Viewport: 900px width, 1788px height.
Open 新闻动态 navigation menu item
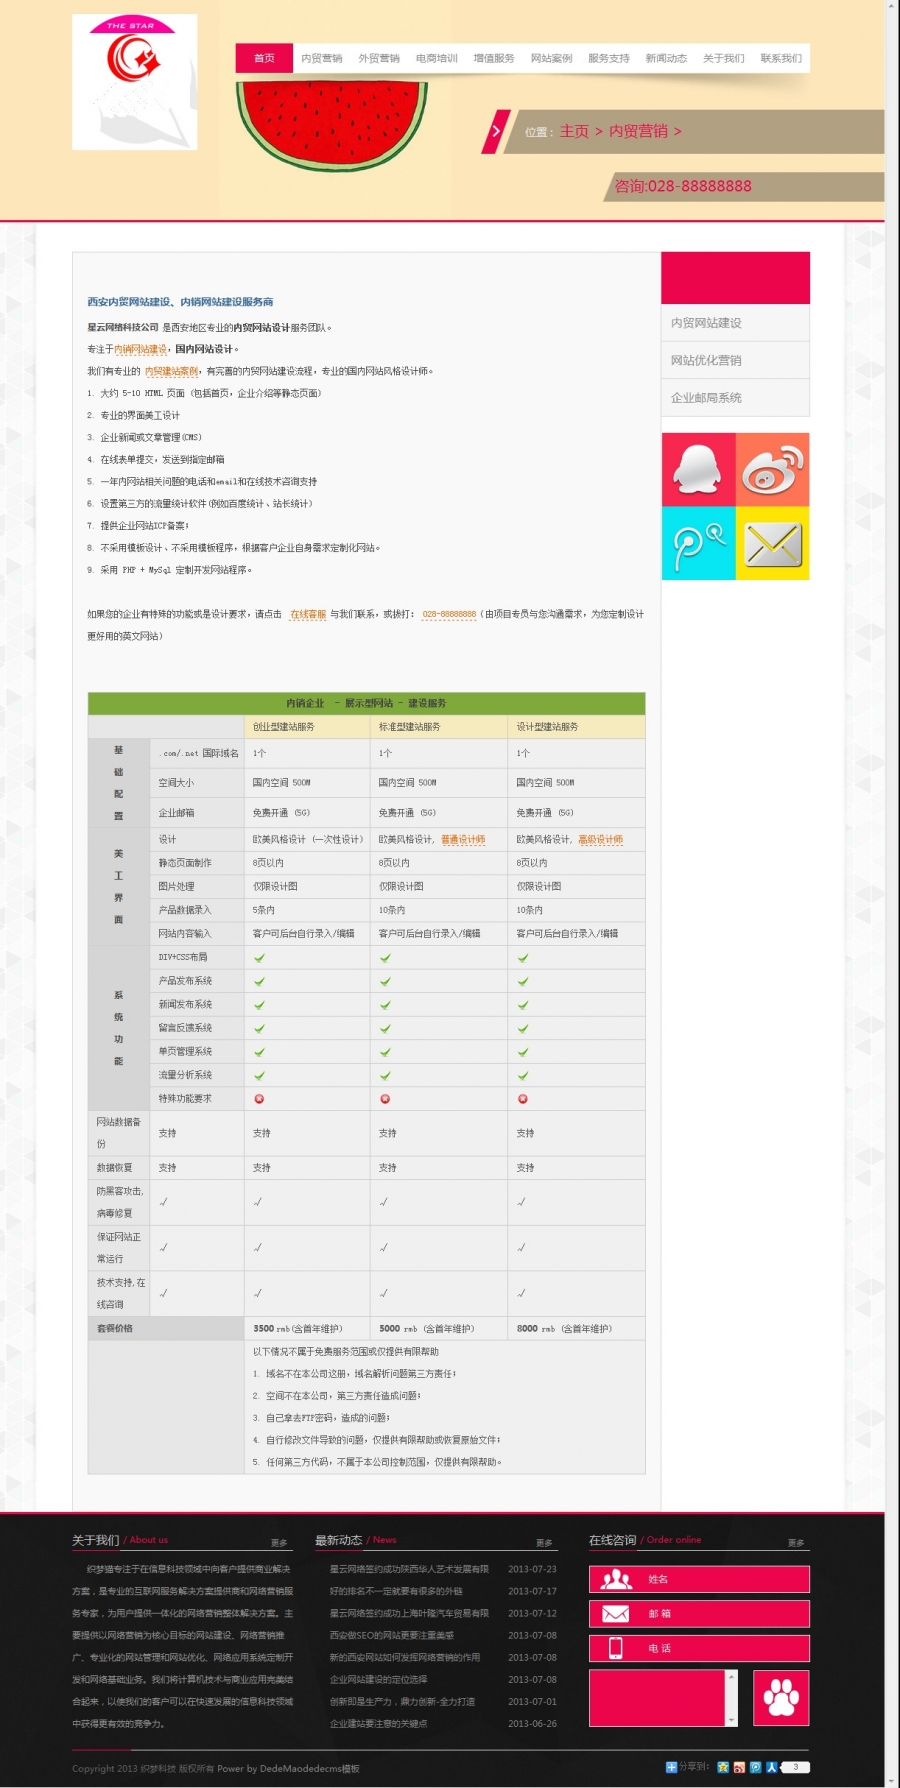click(666, 58)
